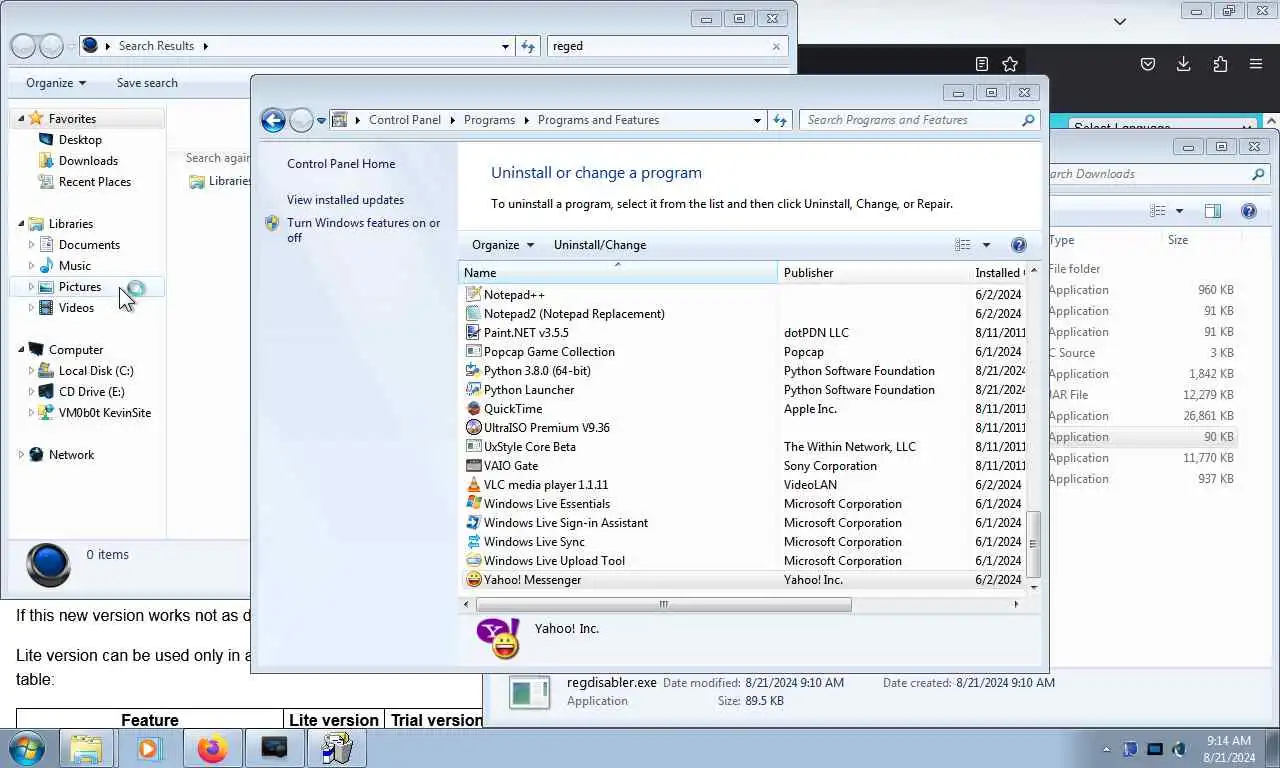This screenshot has width=1280, height=768.
Task: Open Turn Windows features on or off
Action: [x=363, y=230]
